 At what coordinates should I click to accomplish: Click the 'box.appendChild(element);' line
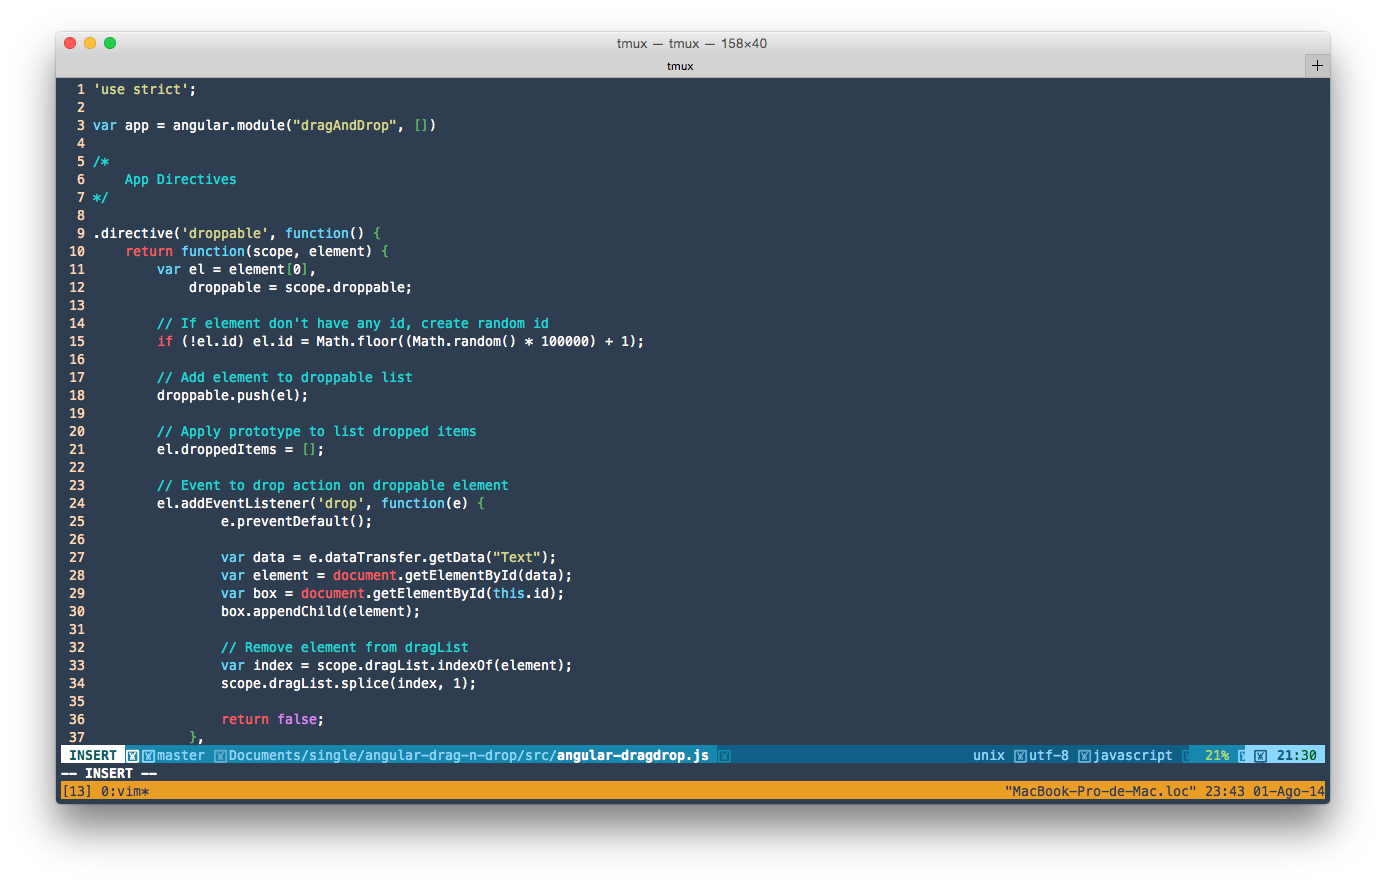321,611
